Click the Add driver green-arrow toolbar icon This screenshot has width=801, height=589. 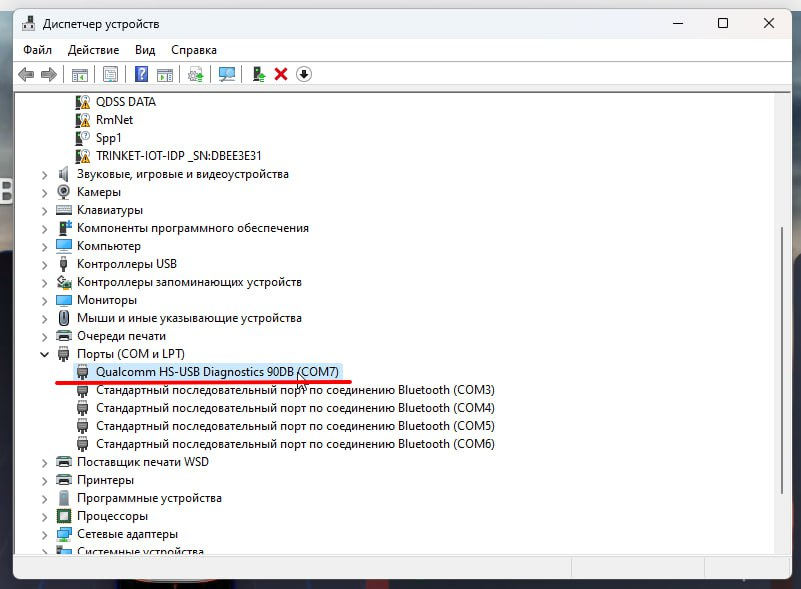259,75
